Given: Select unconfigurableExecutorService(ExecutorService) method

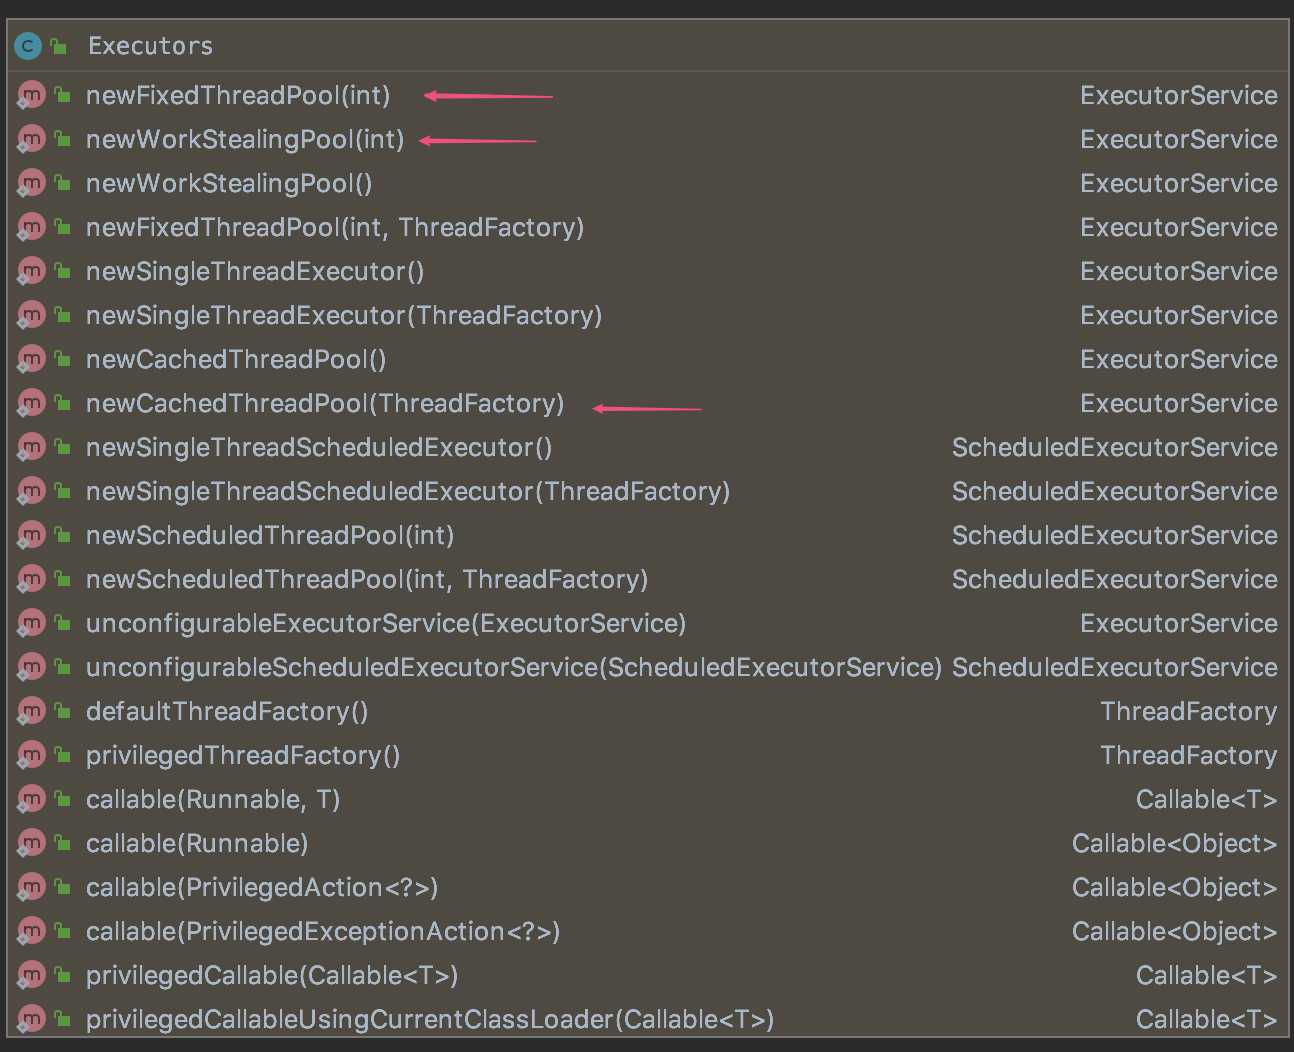Looking at the screenshot, I should [386, 623].
